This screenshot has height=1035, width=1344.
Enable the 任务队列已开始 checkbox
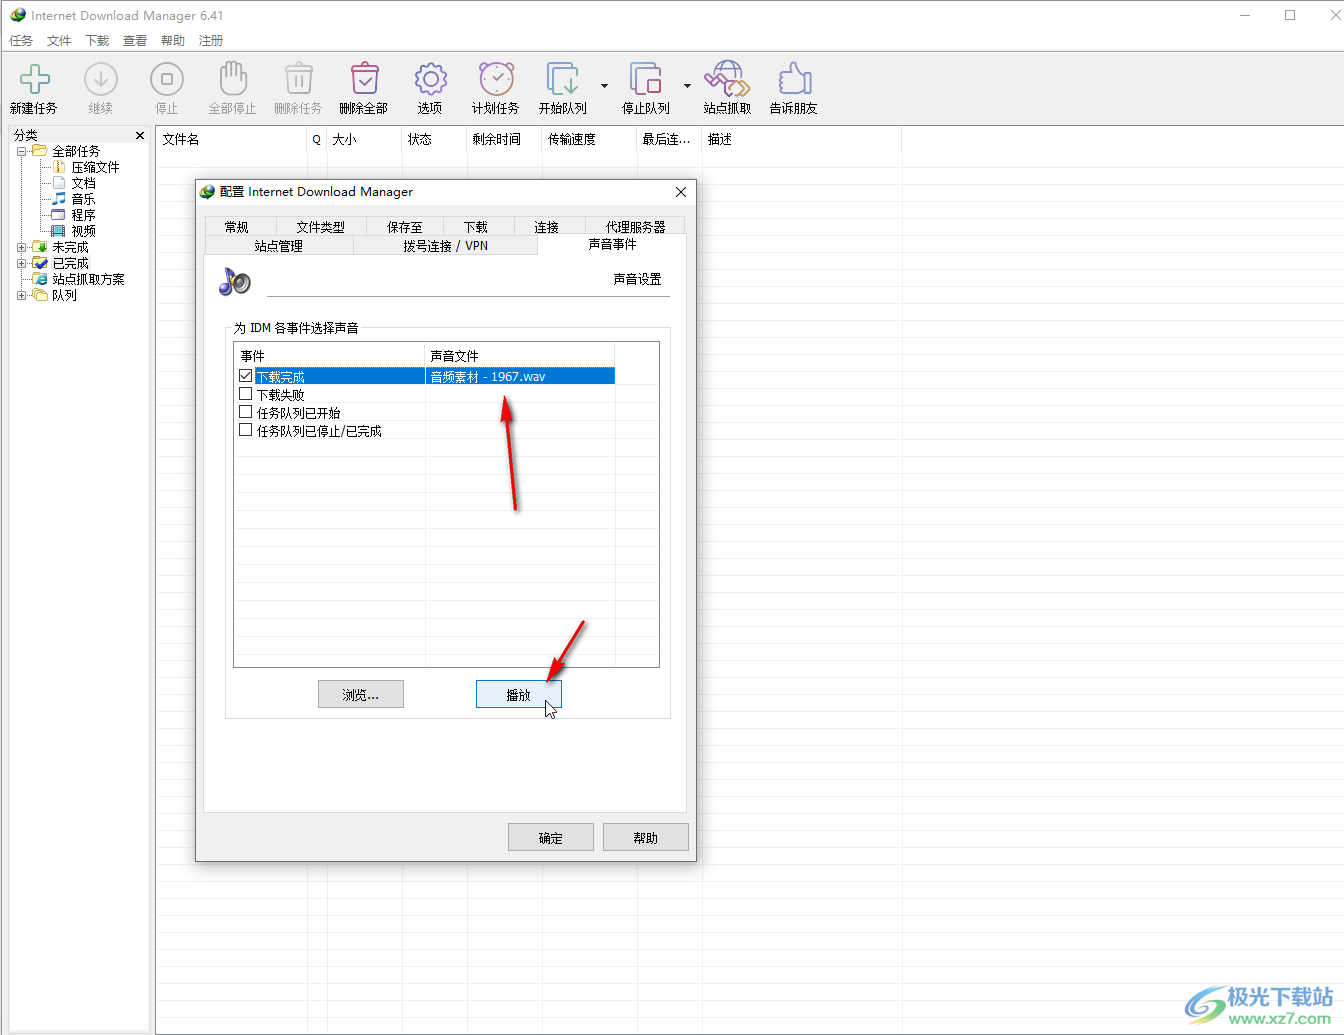[x=246, y=412]
